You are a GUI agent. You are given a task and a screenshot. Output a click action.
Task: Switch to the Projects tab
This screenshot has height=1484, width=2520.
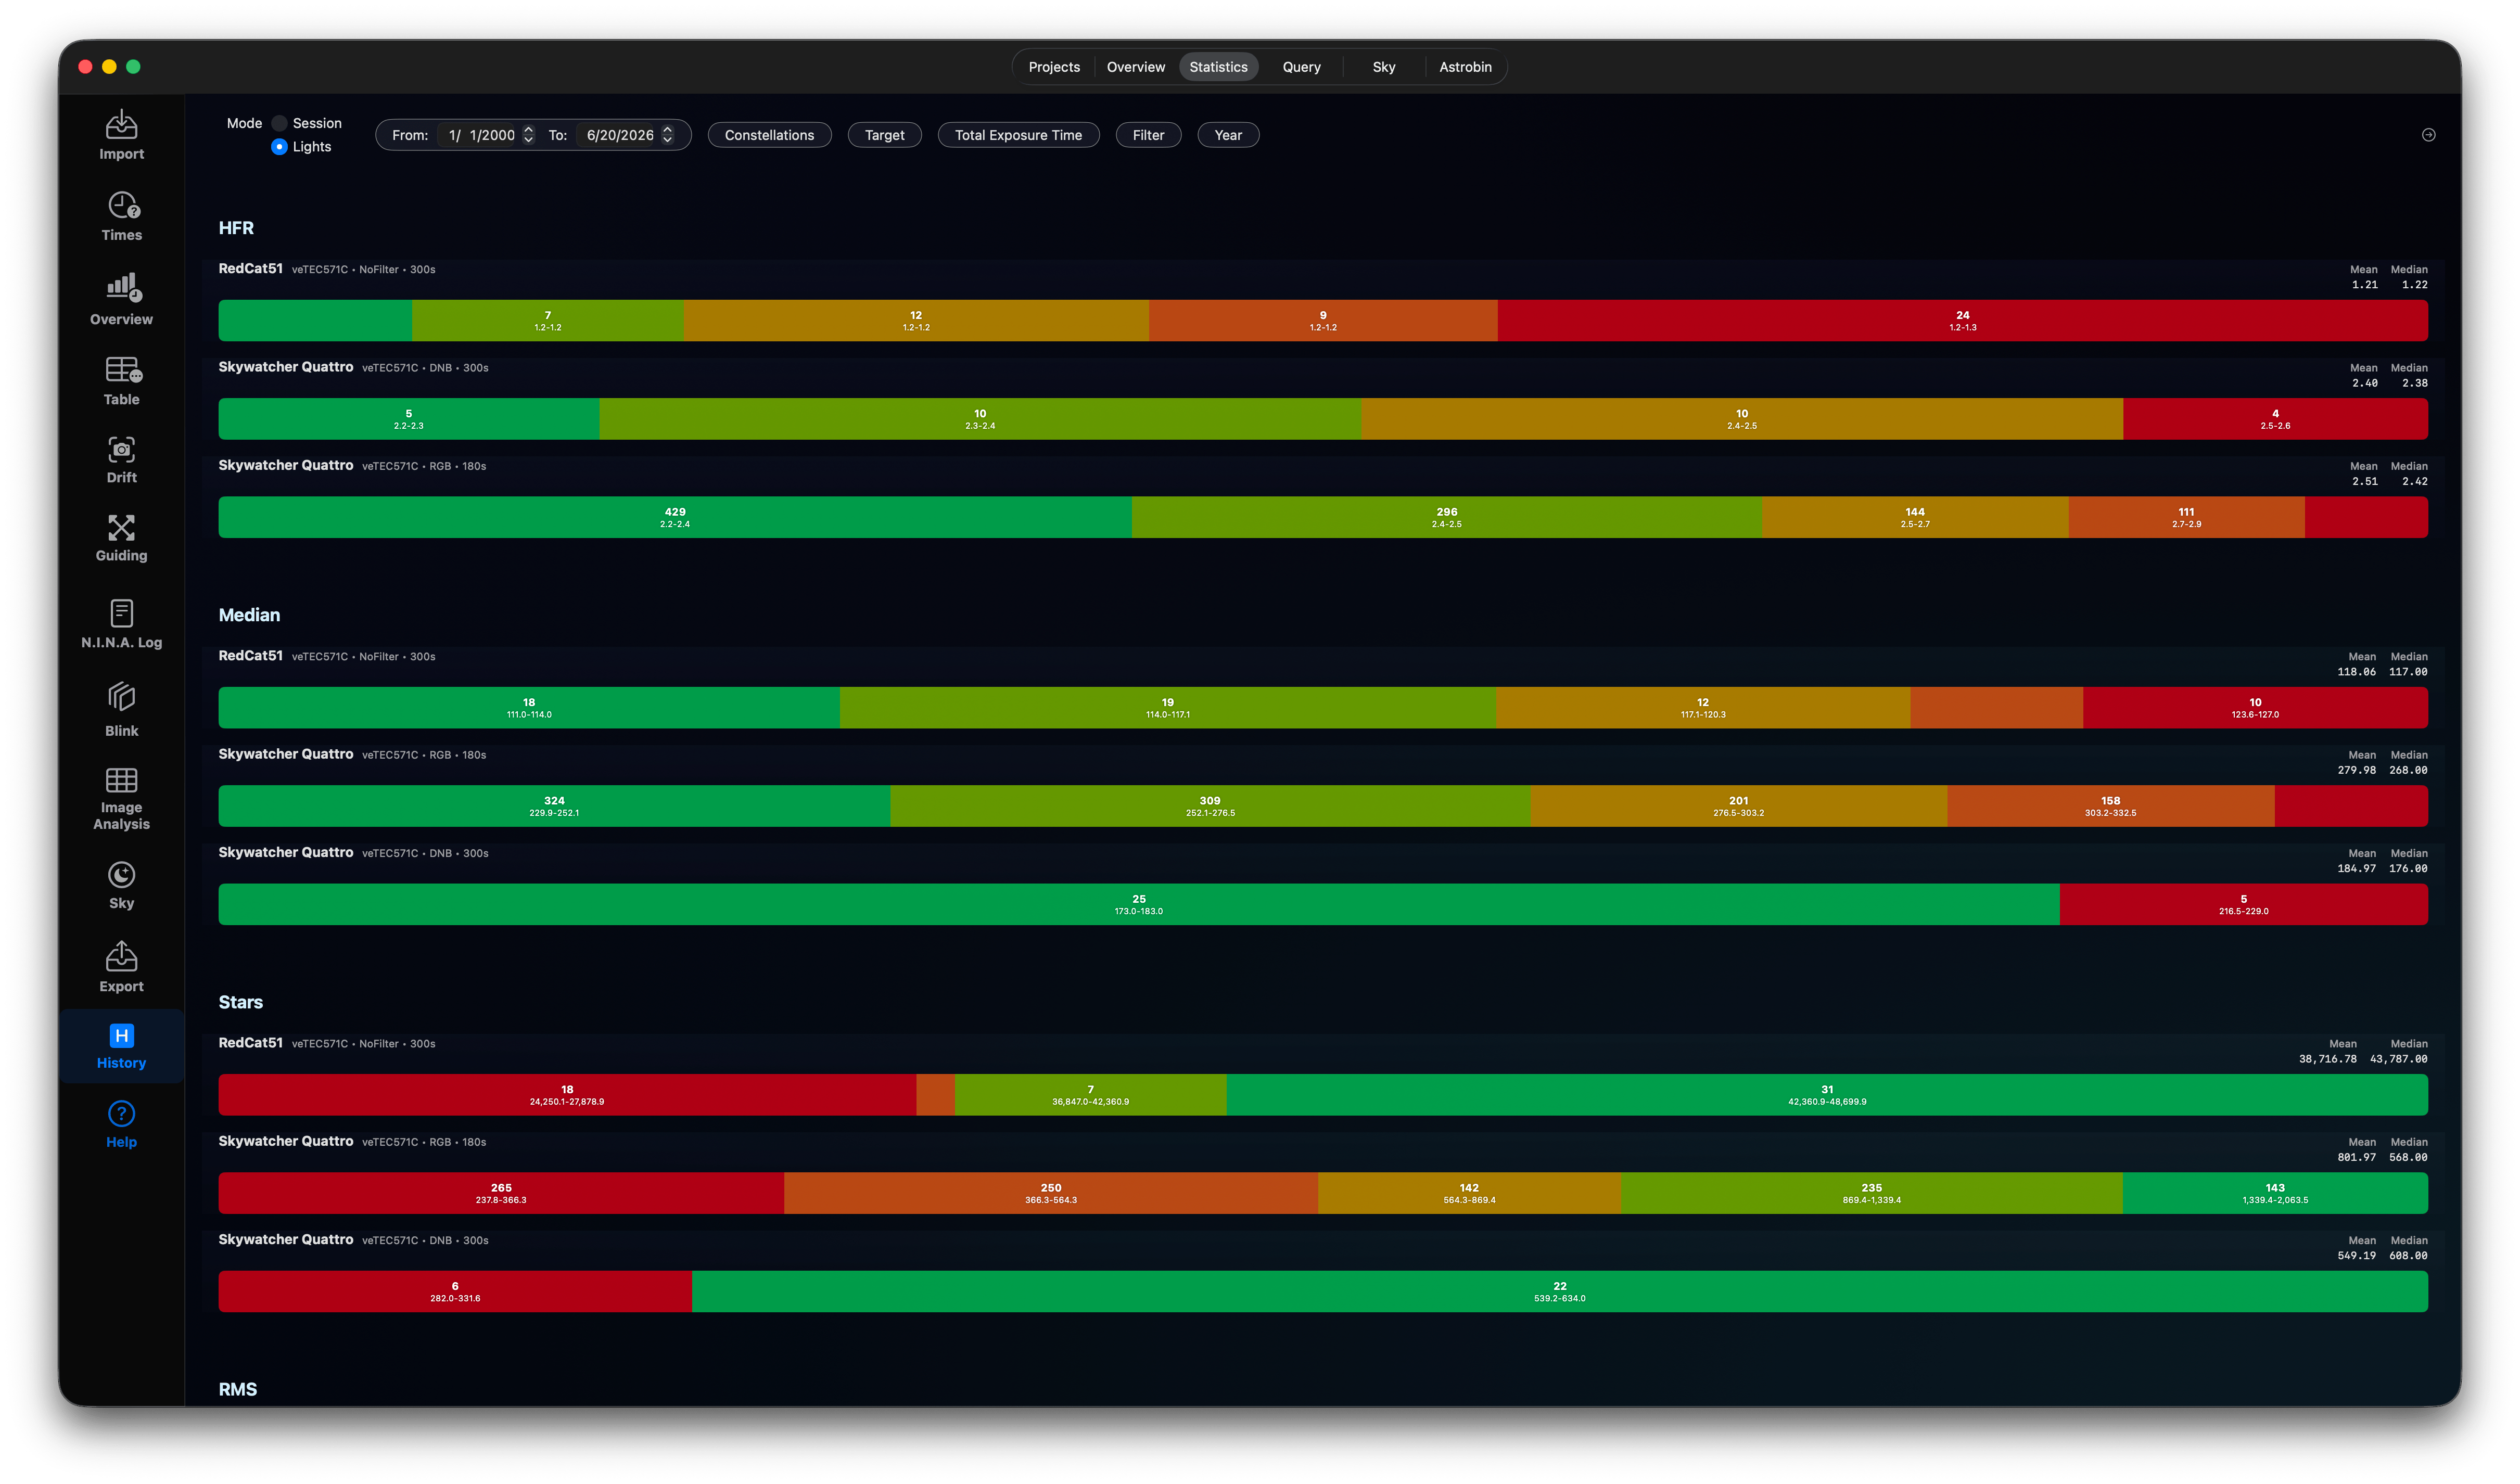1054,67
